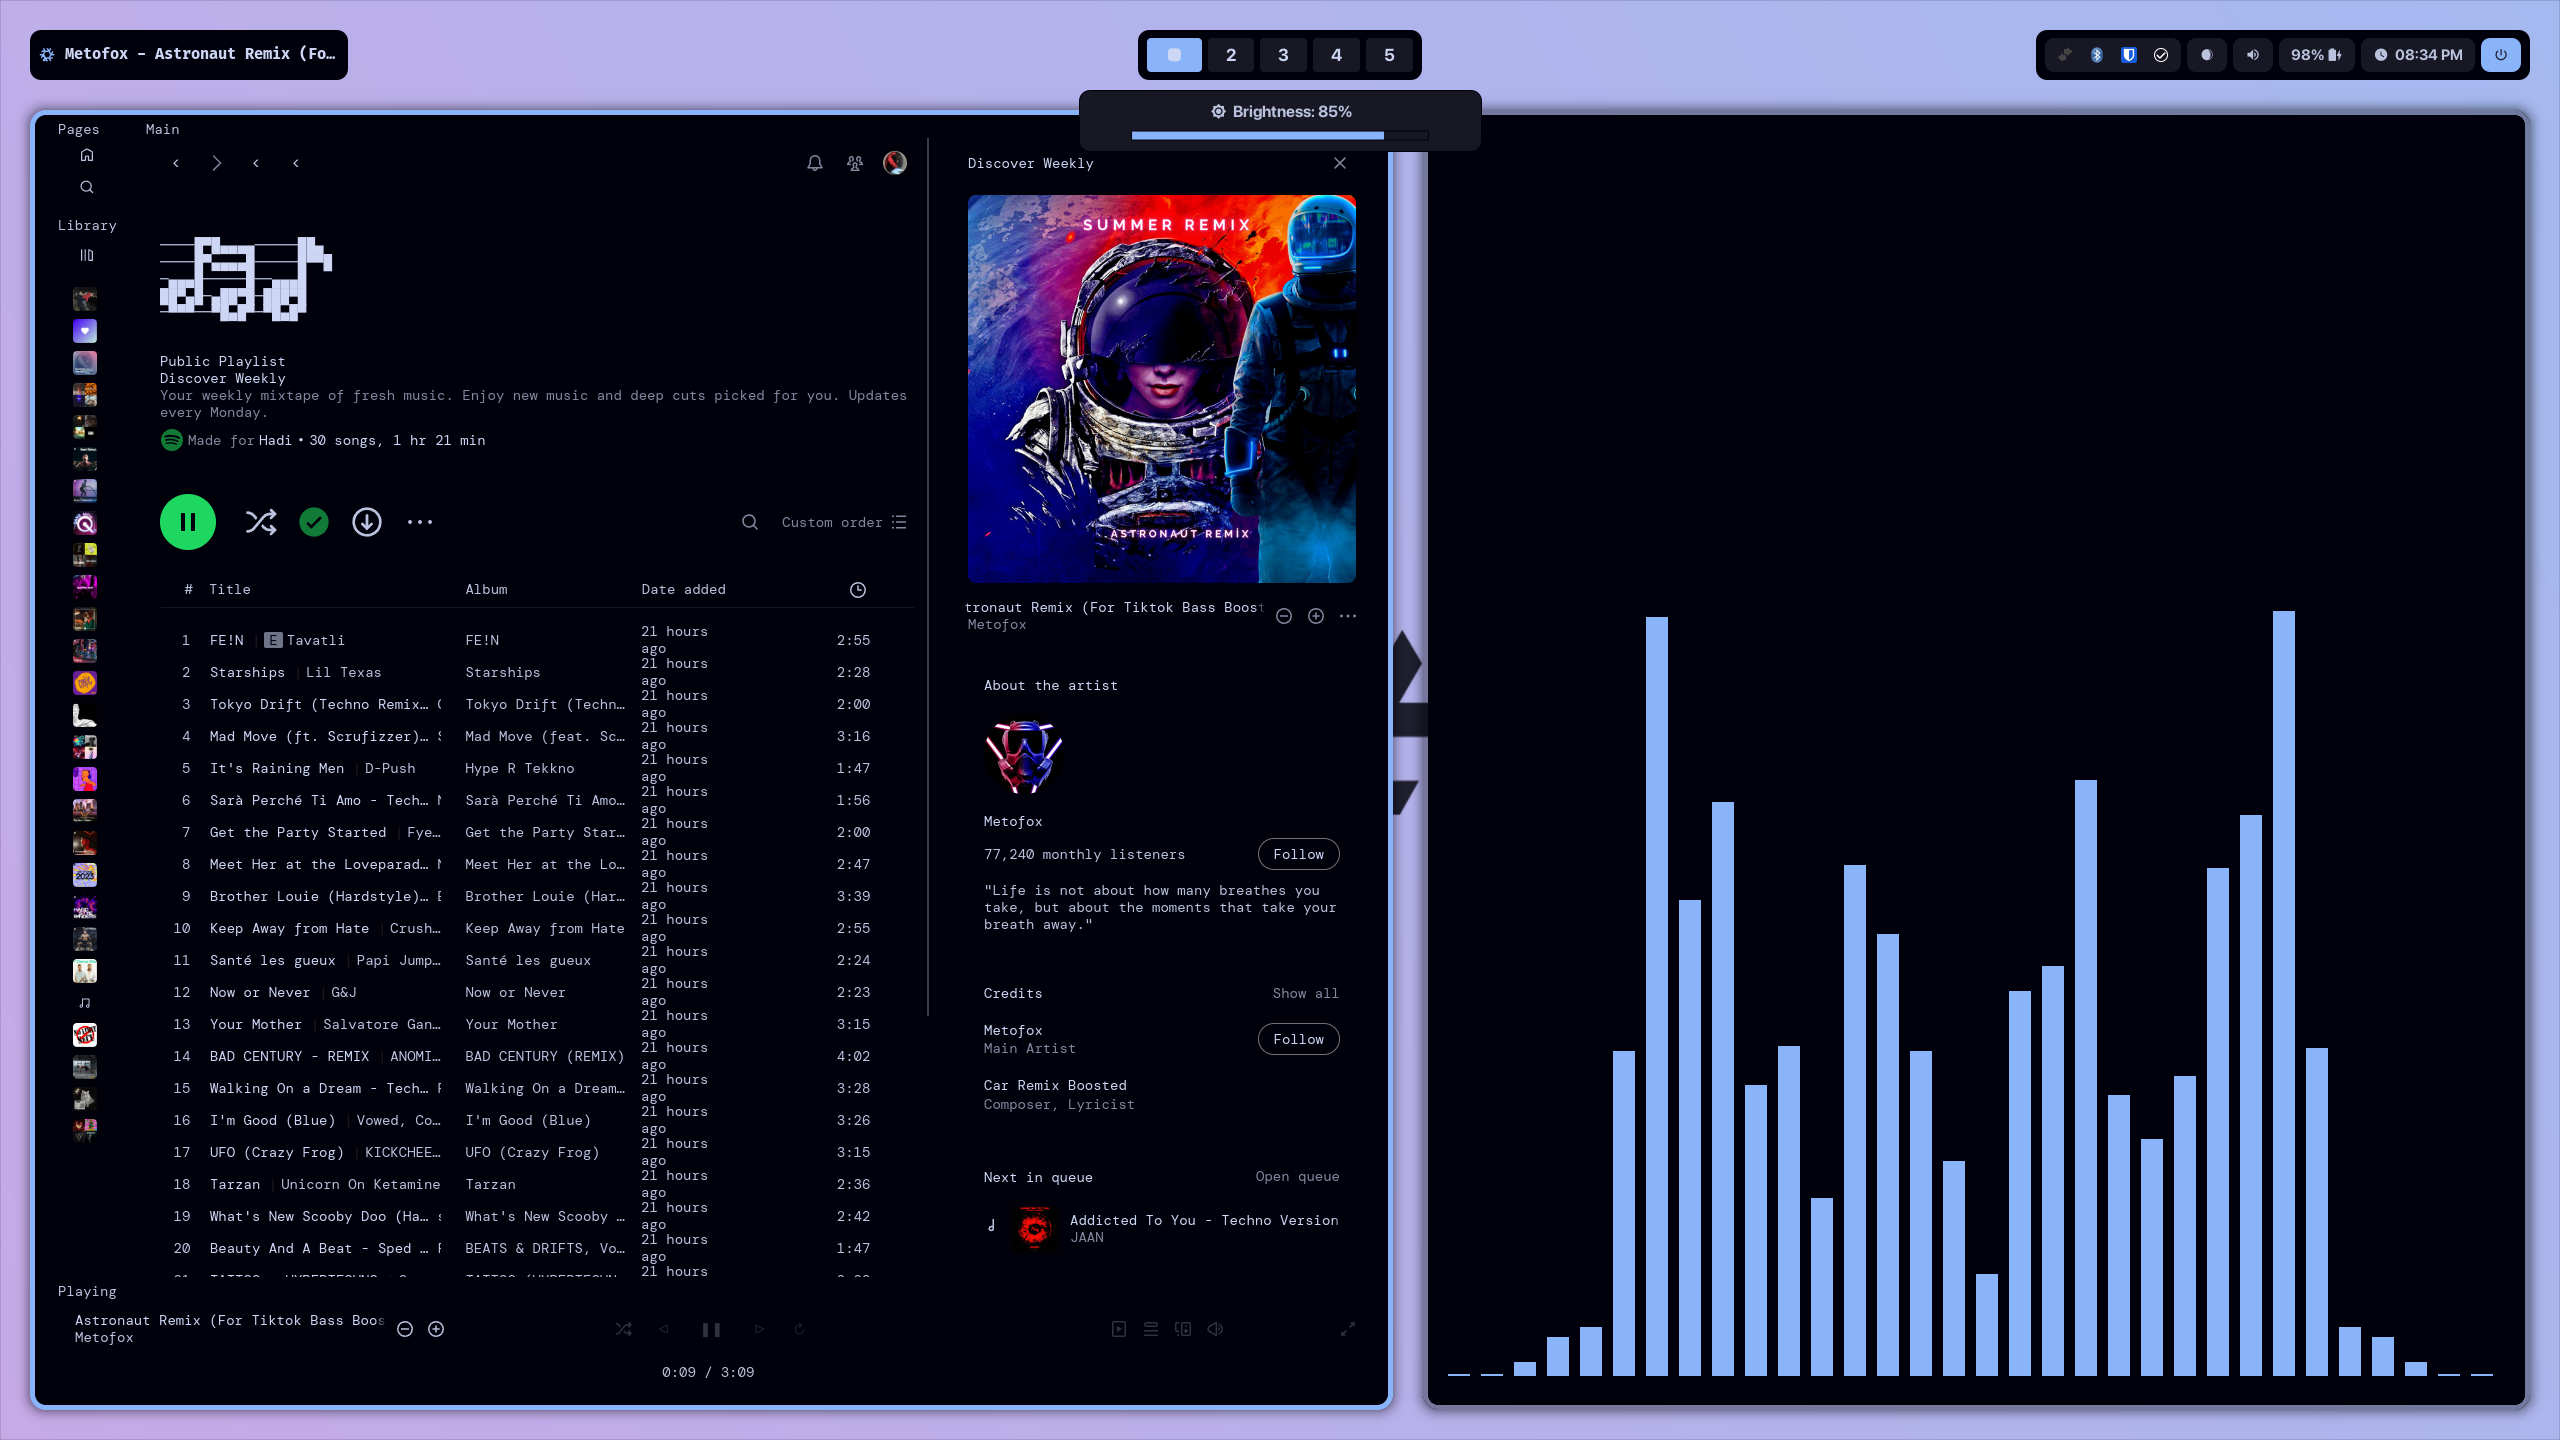The image size is (2560, 1440).
Task: Switch to workspace 5 in top bar
Action: (1389, 55)
